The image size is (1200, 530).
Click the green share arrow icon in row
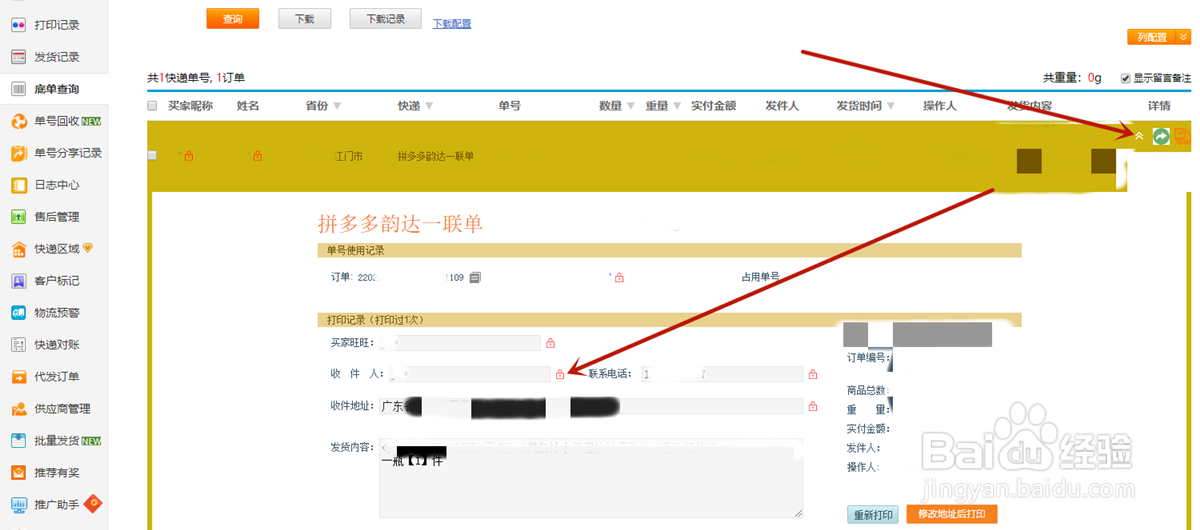click(1160, 136)
